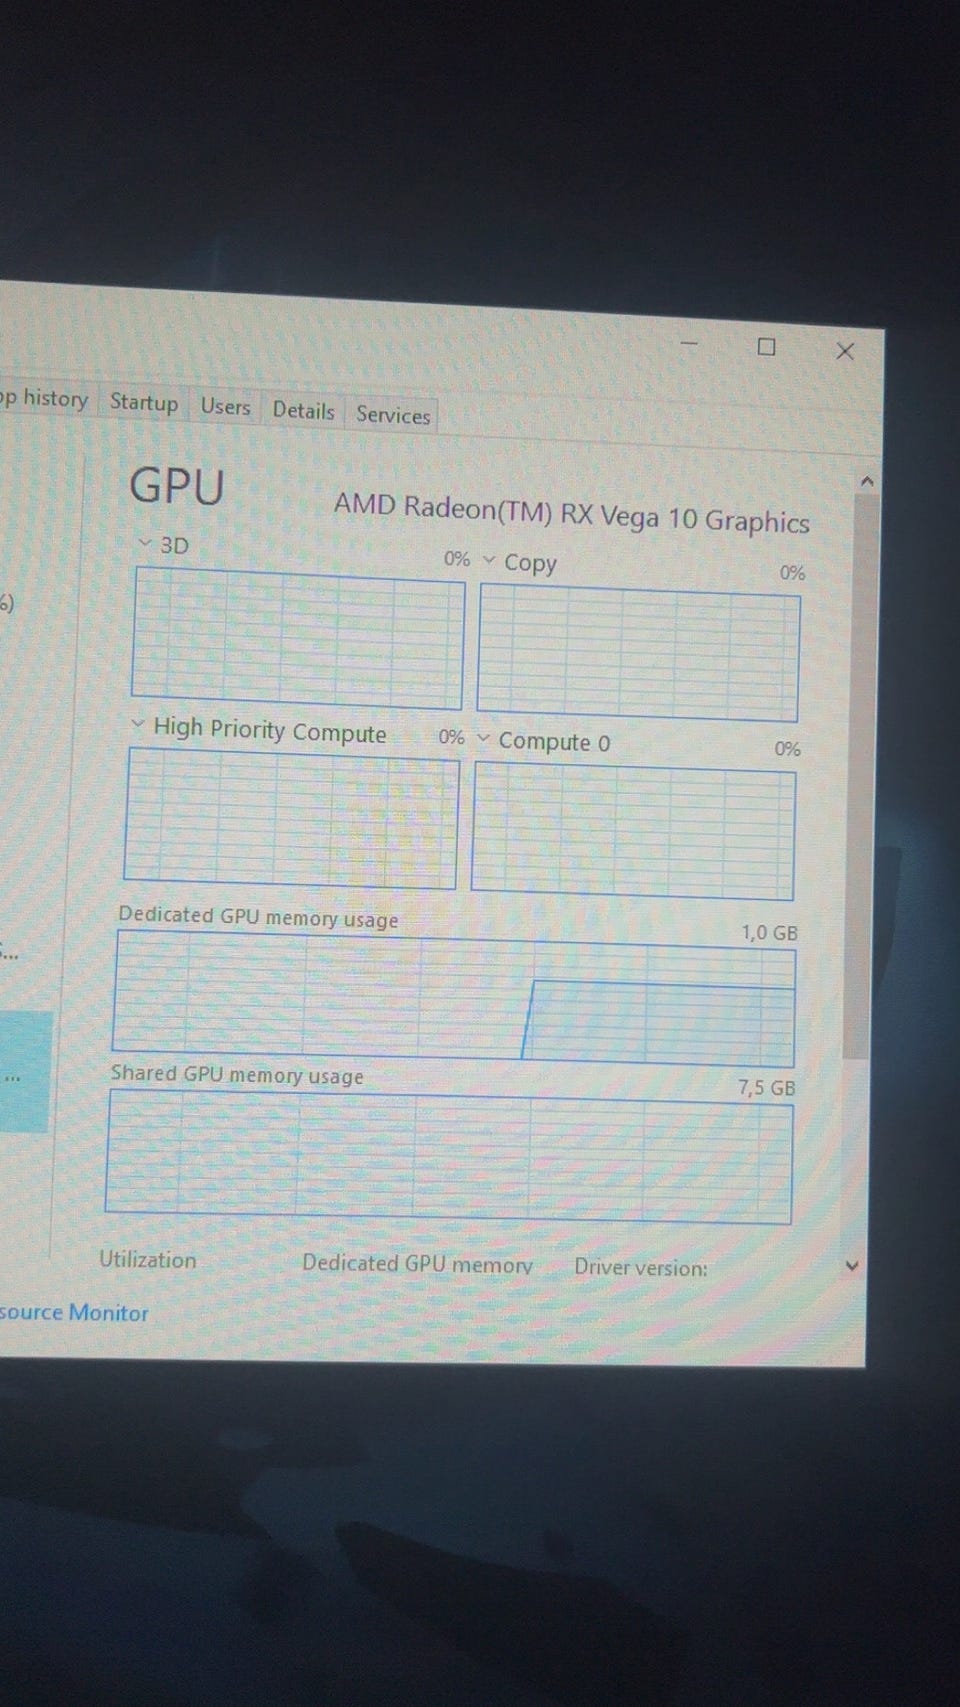The width and height of the screenshot is (960, 1707).
Task: Click the 3D usage graph
Action: [298, 638]
